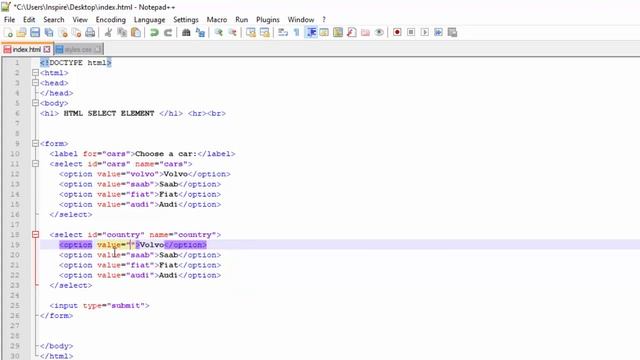The width and height of the screenshot is (640, 360).
Task: Click the Copy toolbar icon
Action: click(x=122, y=33)
